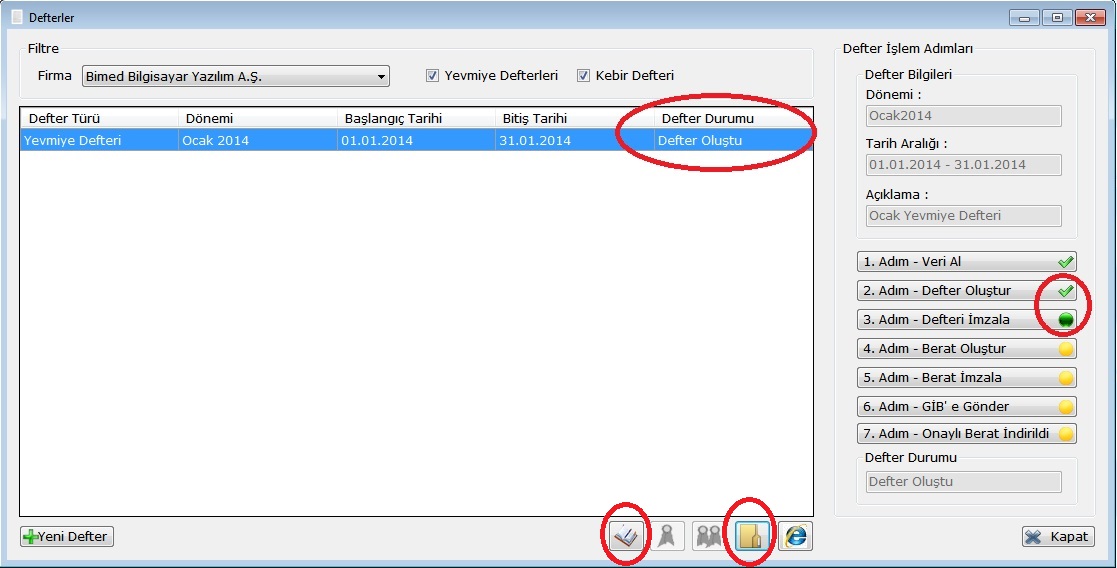Open the Internet Explorer icon button

point(795,536)
